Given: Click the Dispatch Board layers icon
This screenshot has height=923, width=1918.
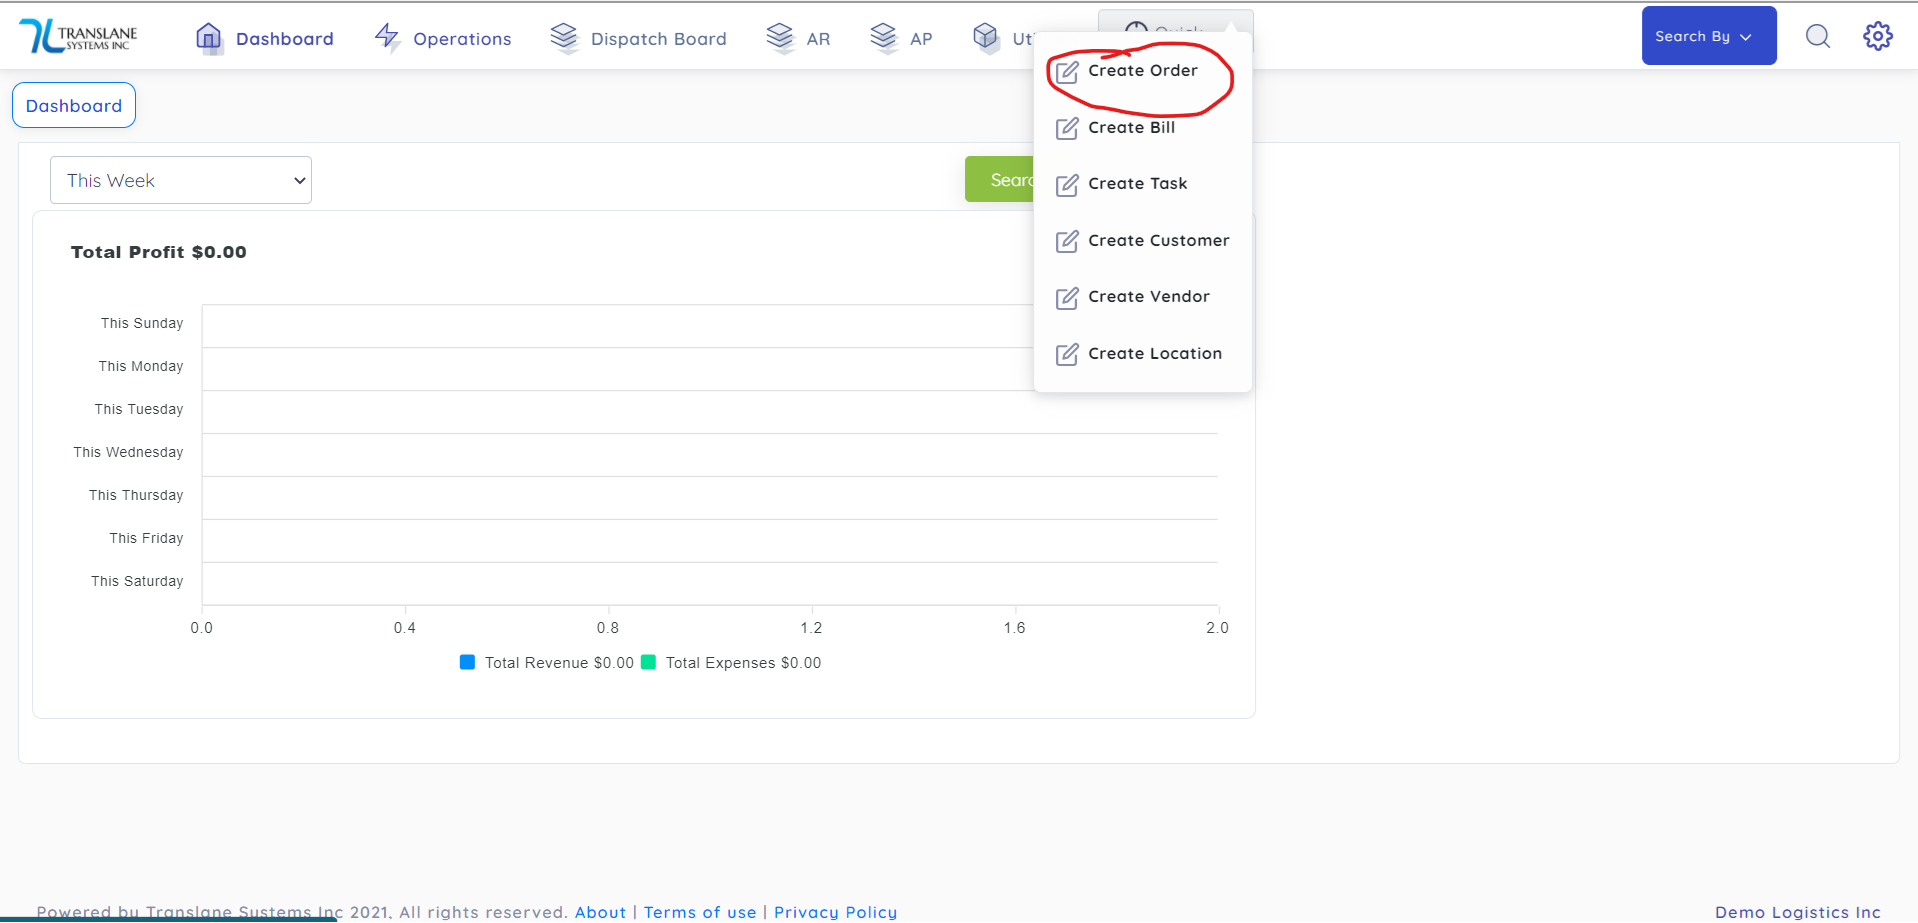Looking at the screenshot, I should (x=564, y=38).
